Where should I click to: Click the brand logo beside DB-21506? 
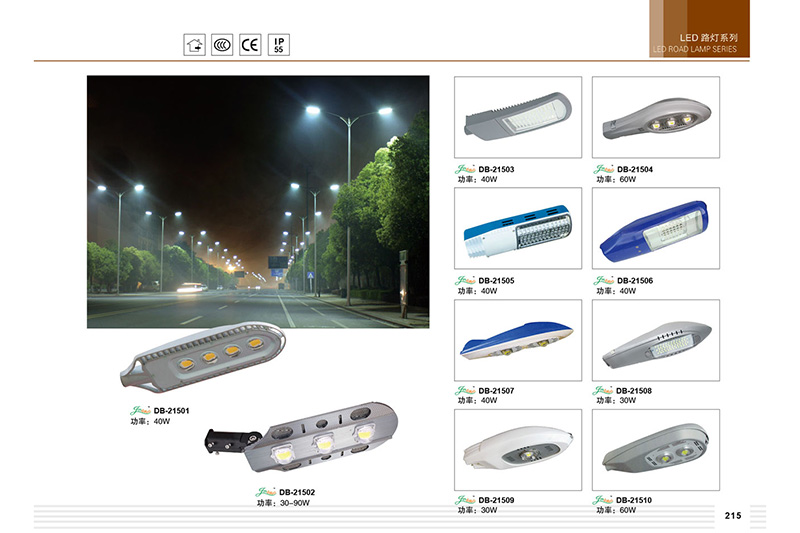(604, 281)
